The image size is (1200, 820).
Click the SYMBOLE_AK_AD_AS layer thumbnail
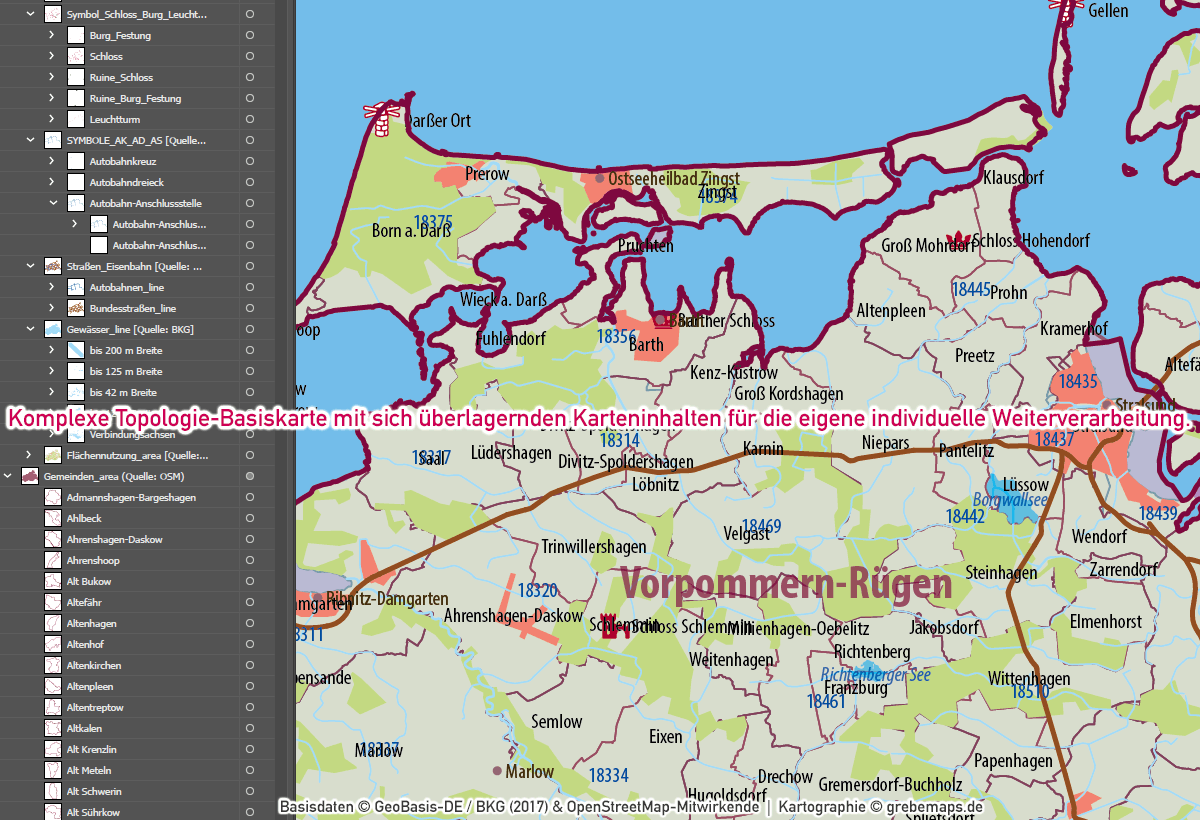(52, 140)
